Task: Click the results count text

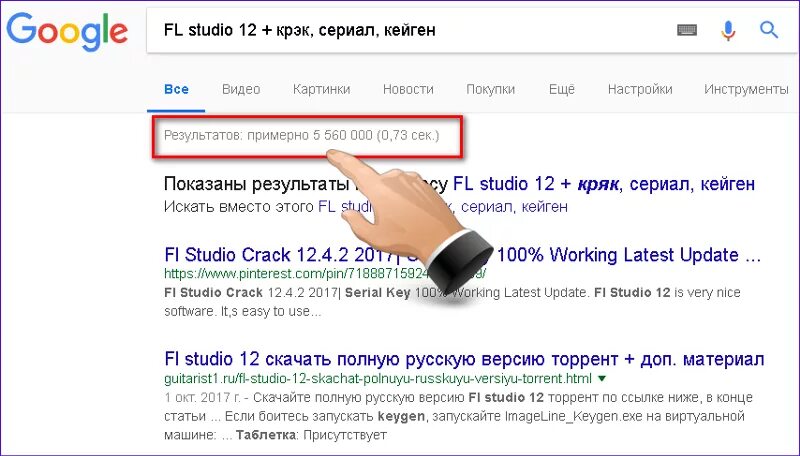Action: coord(302,136)
